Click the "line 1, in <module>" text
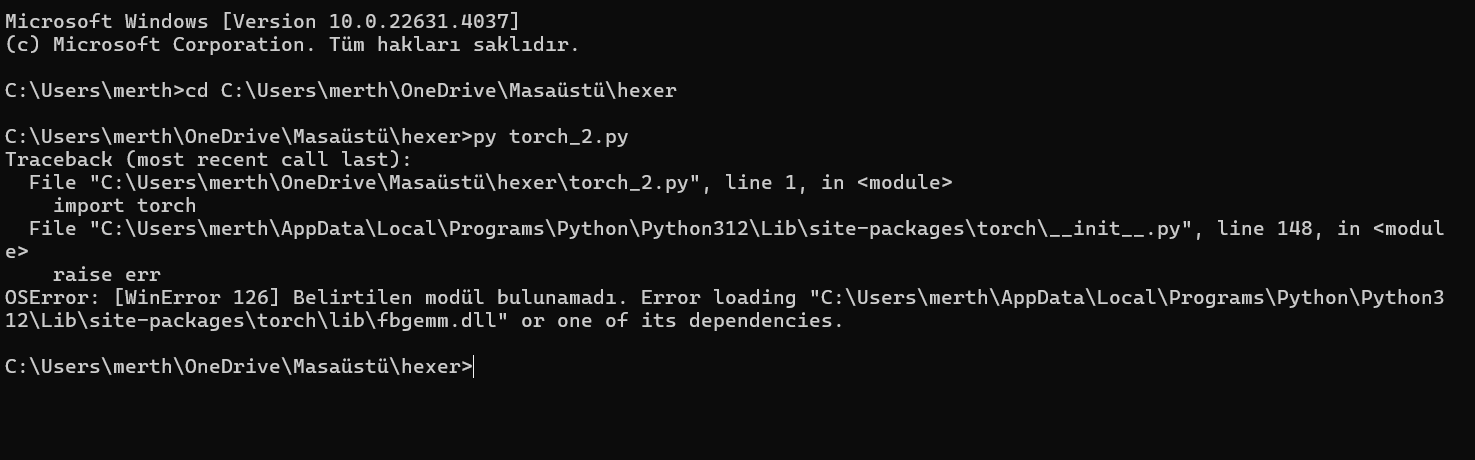 838,183
